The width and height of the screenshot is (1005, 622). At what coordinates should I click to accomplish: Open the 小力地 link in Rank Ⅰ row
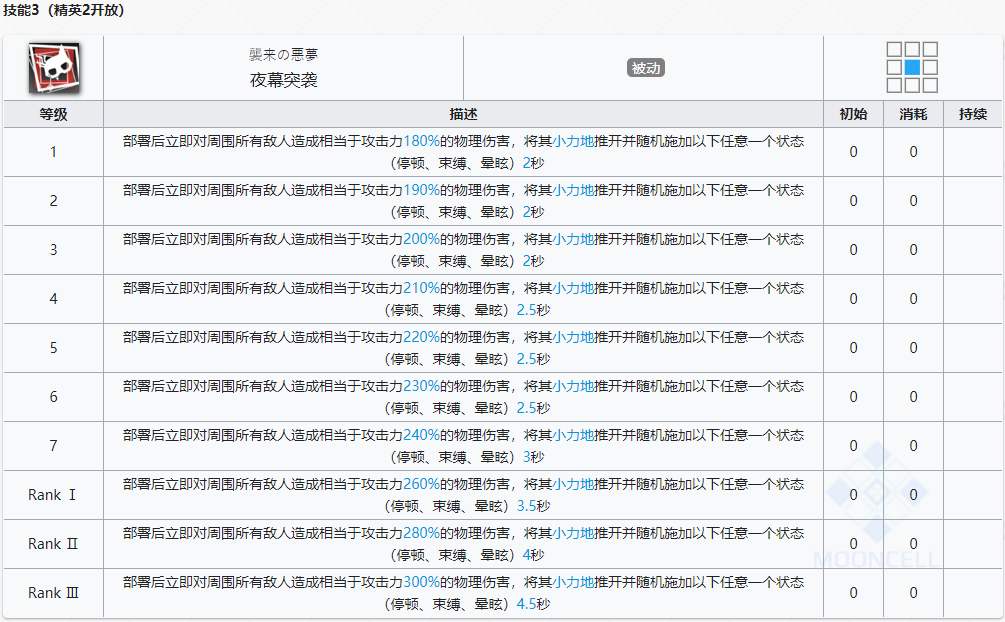coord(574,484)
